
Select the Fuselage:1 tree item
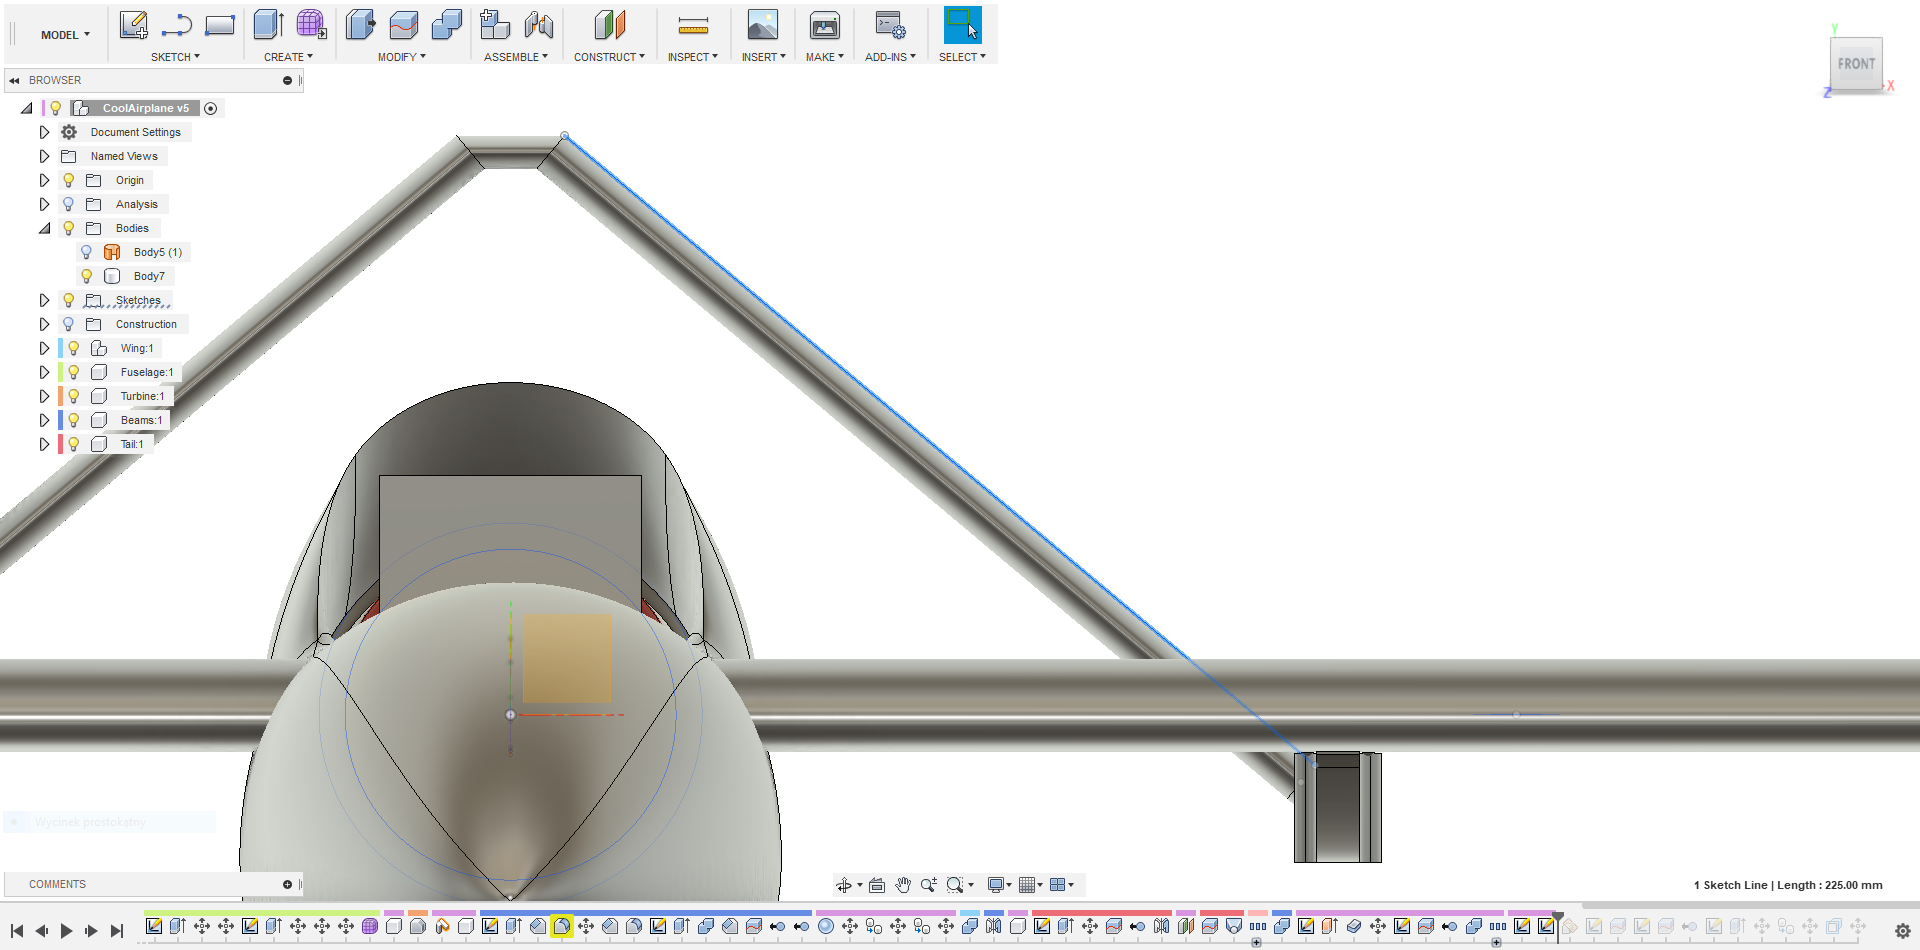[x=146, y=372]
